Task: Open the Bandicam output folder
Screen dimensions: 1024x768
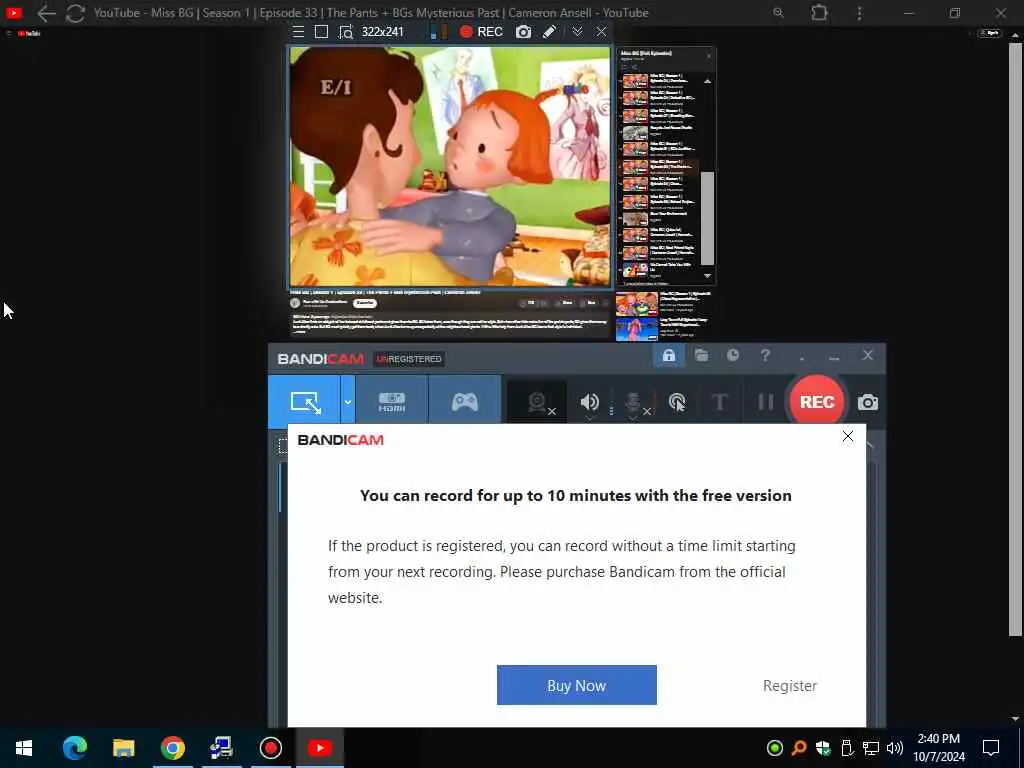Action: tap(701, 355)
